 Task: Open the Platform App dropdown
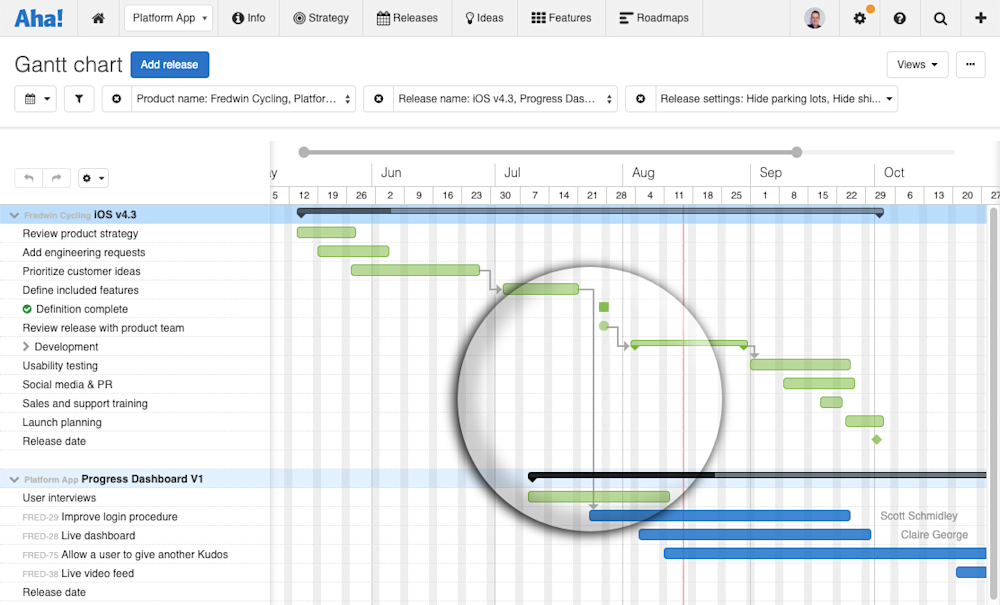coord(168,17)
